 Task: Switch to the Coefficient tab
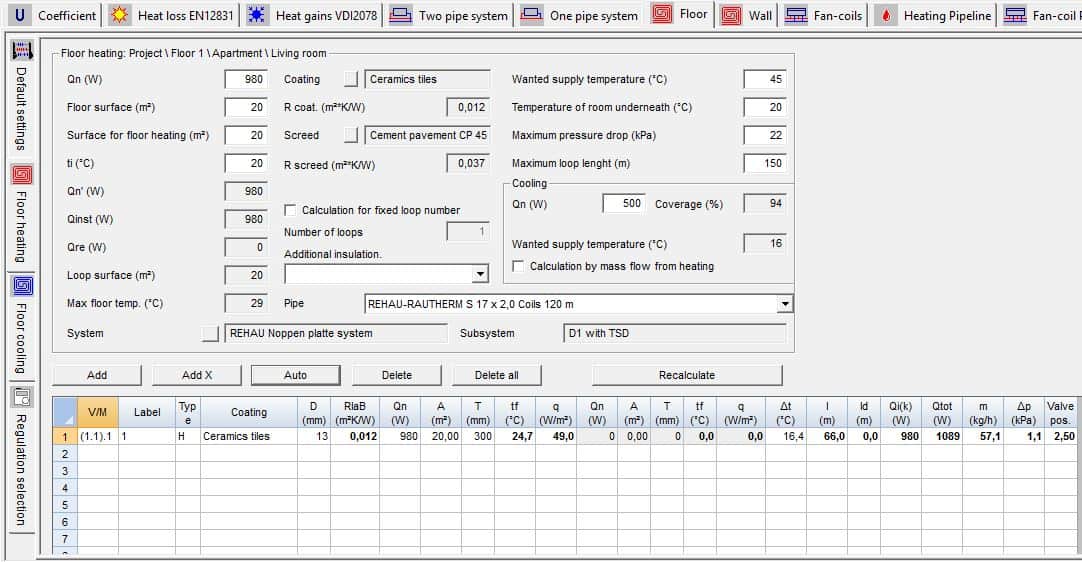click(x=57, y=15)
